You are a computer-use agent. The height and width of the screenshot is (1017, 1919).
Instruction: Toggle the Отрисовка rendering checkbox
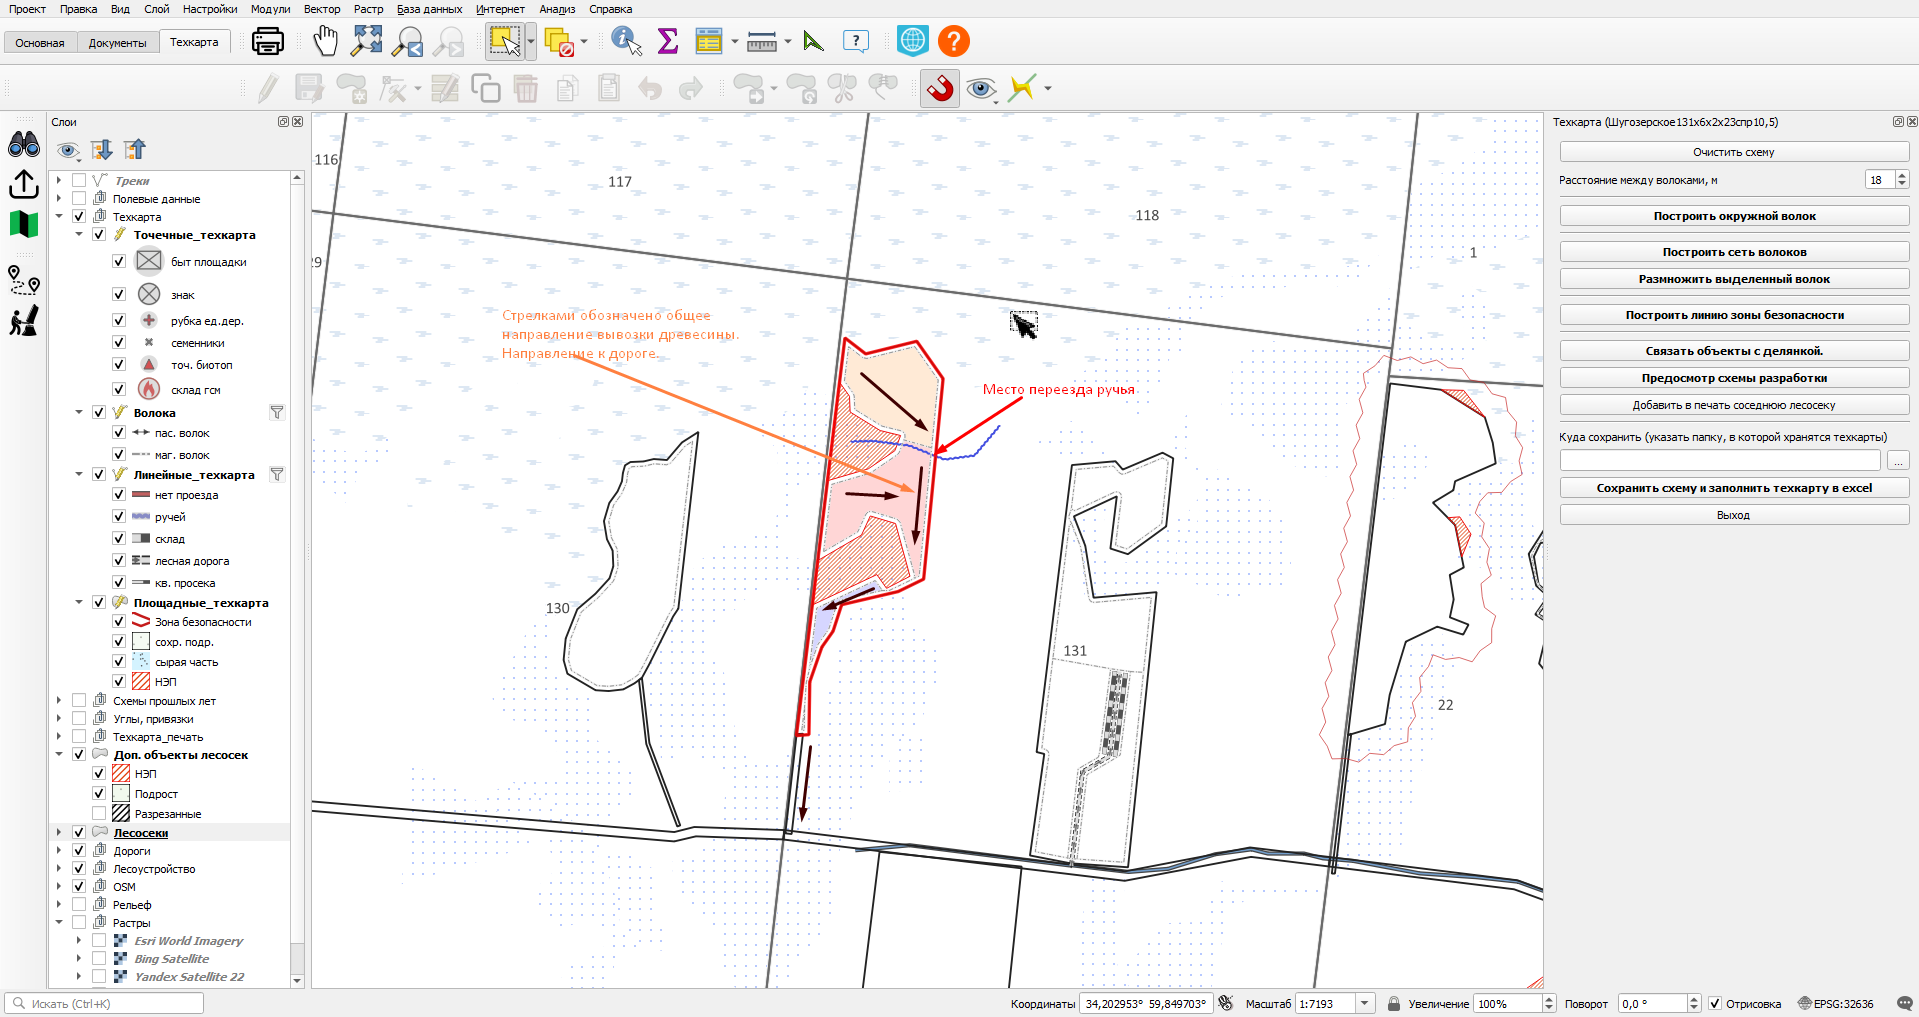(x=1715, y=1004)
